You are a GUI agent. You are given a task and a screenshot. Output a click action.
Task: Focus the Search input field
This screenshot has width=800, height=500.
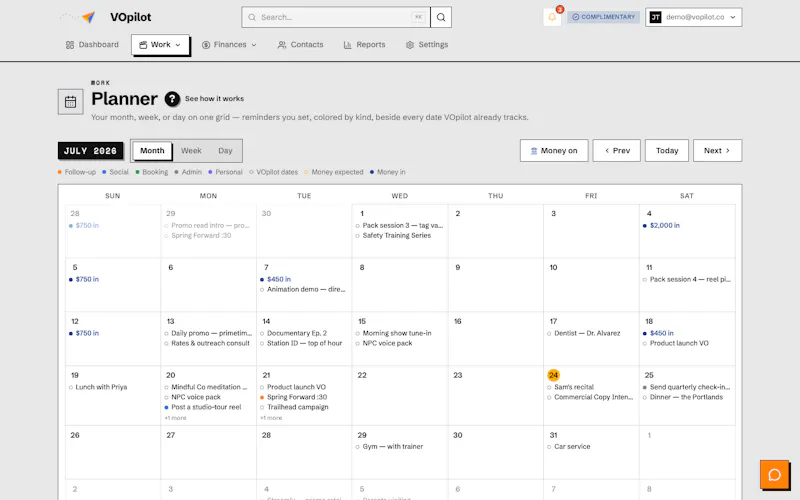point(336,17)
